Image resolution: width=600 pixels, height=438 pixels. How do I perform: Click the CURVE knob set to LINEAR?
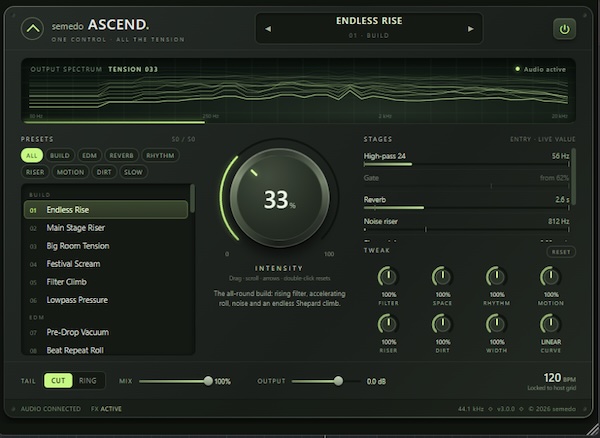coord(551,324)
